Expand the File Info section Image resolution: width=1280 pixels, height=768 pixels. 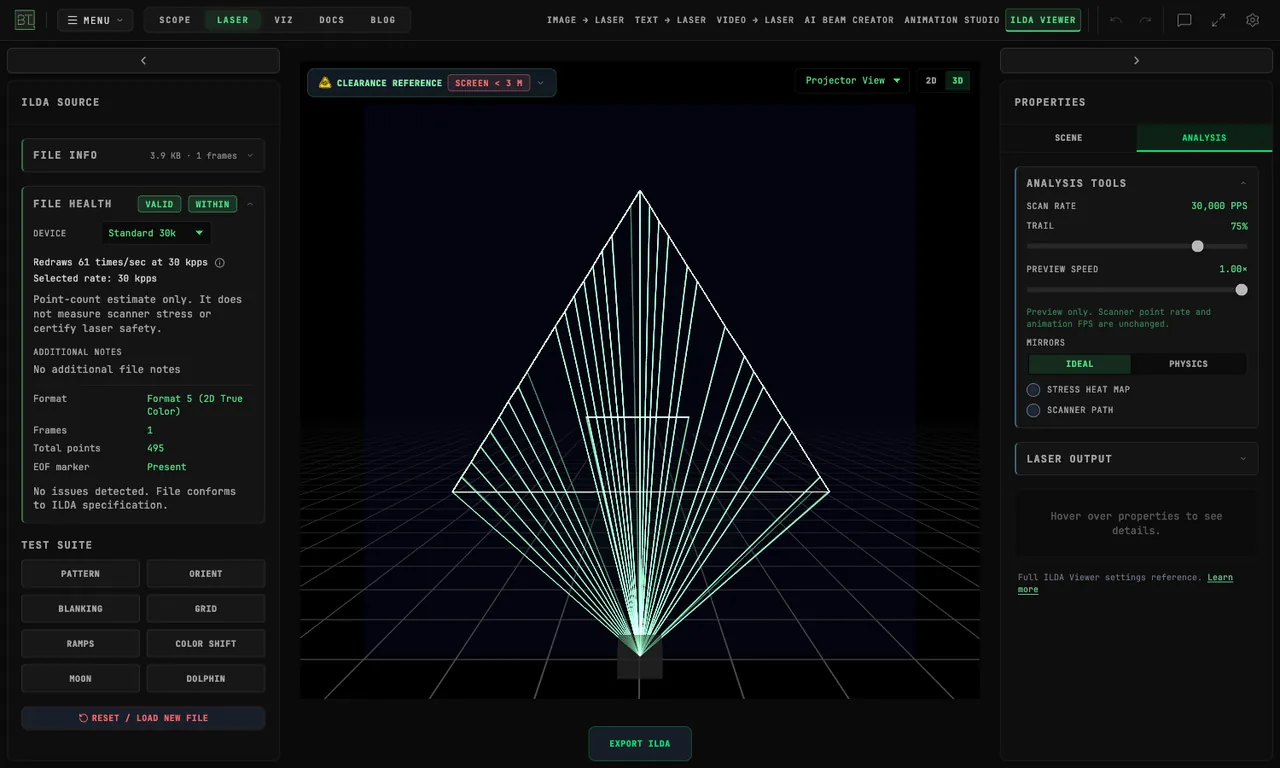143,155
